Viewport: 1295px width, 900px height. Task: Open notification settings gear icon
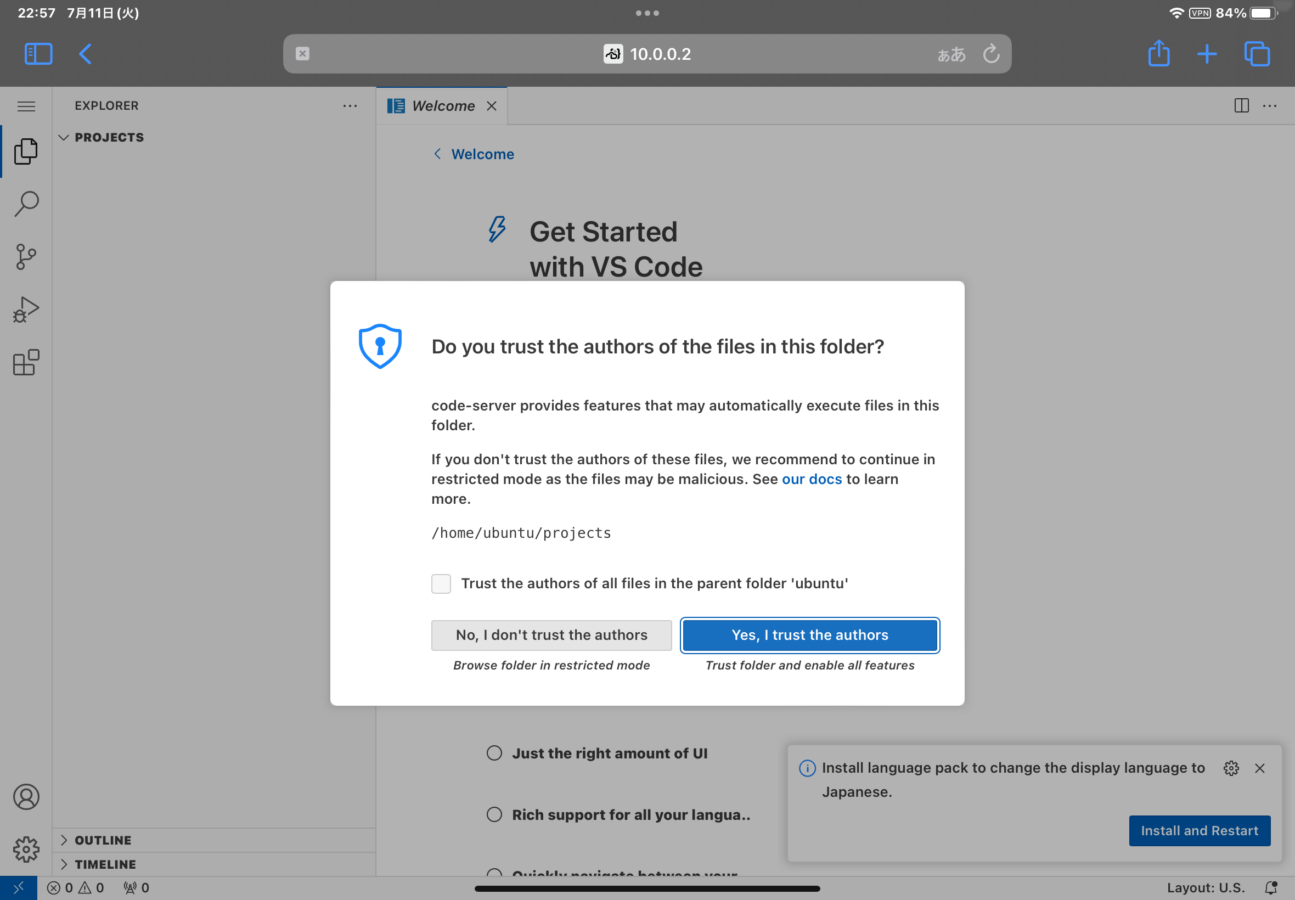tap(1231, 768)
